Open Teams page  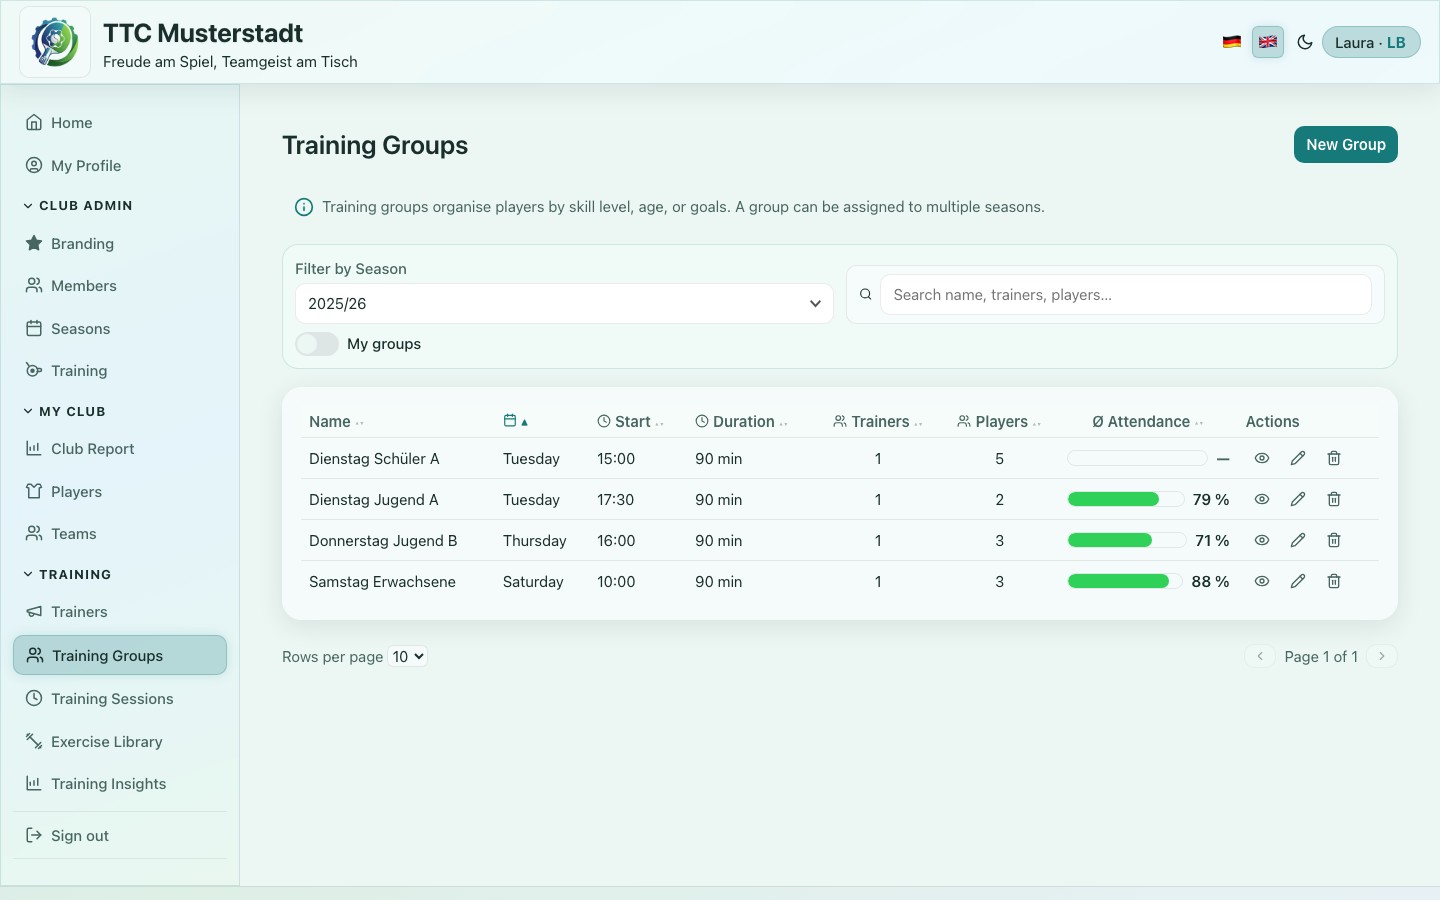pyautogui.click(x=120, y=534)
